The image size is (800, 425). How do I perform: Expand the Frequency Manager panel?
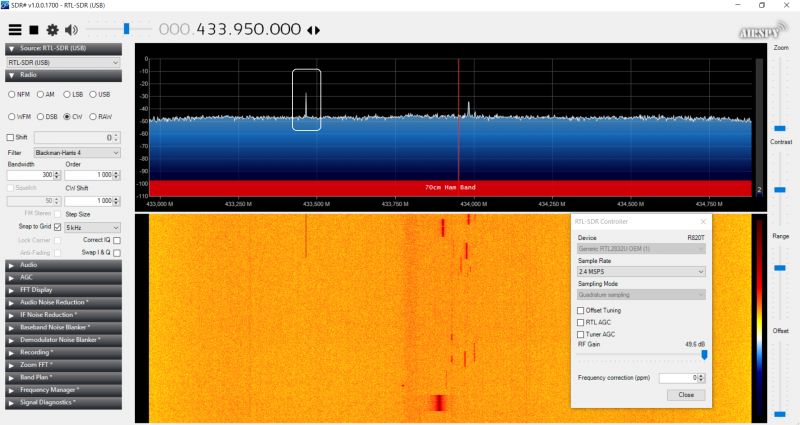coord(63,390)
